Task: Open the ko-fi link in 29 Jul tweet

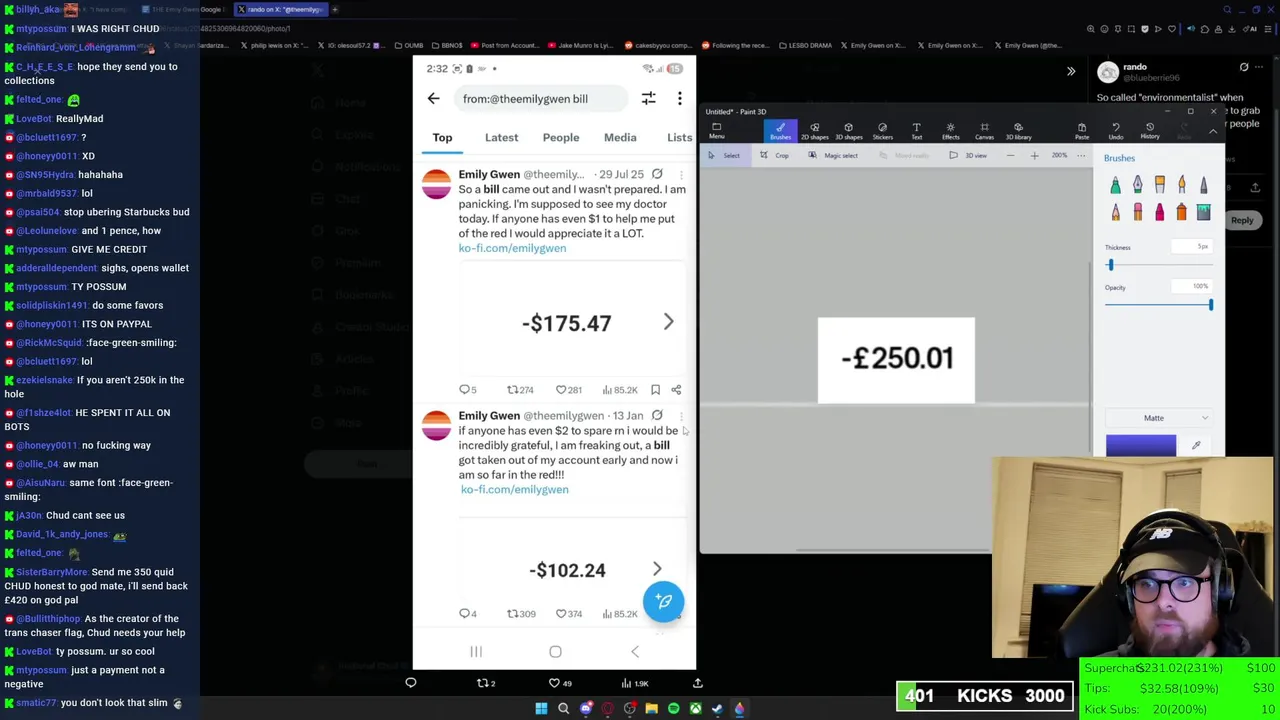Action: tap(512, 248)
